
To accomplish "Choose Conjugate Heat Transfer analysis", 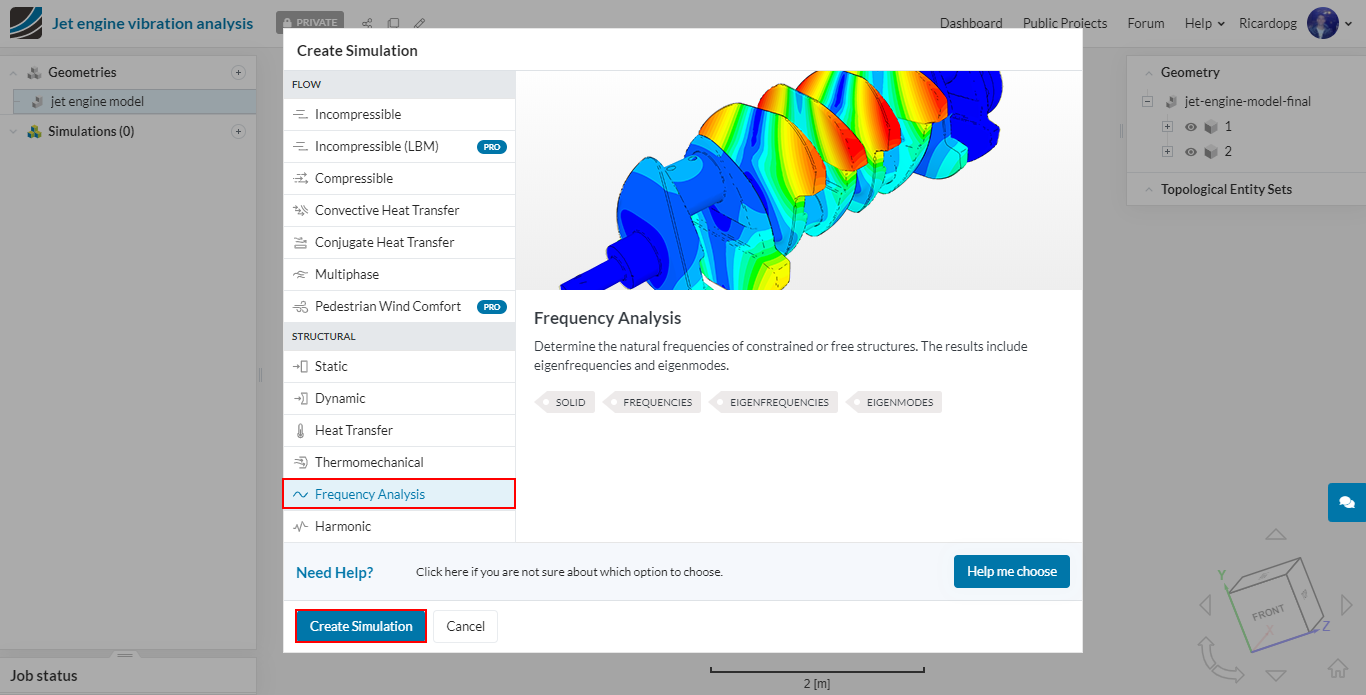I will pyautogui.click(x=384, y=242).
